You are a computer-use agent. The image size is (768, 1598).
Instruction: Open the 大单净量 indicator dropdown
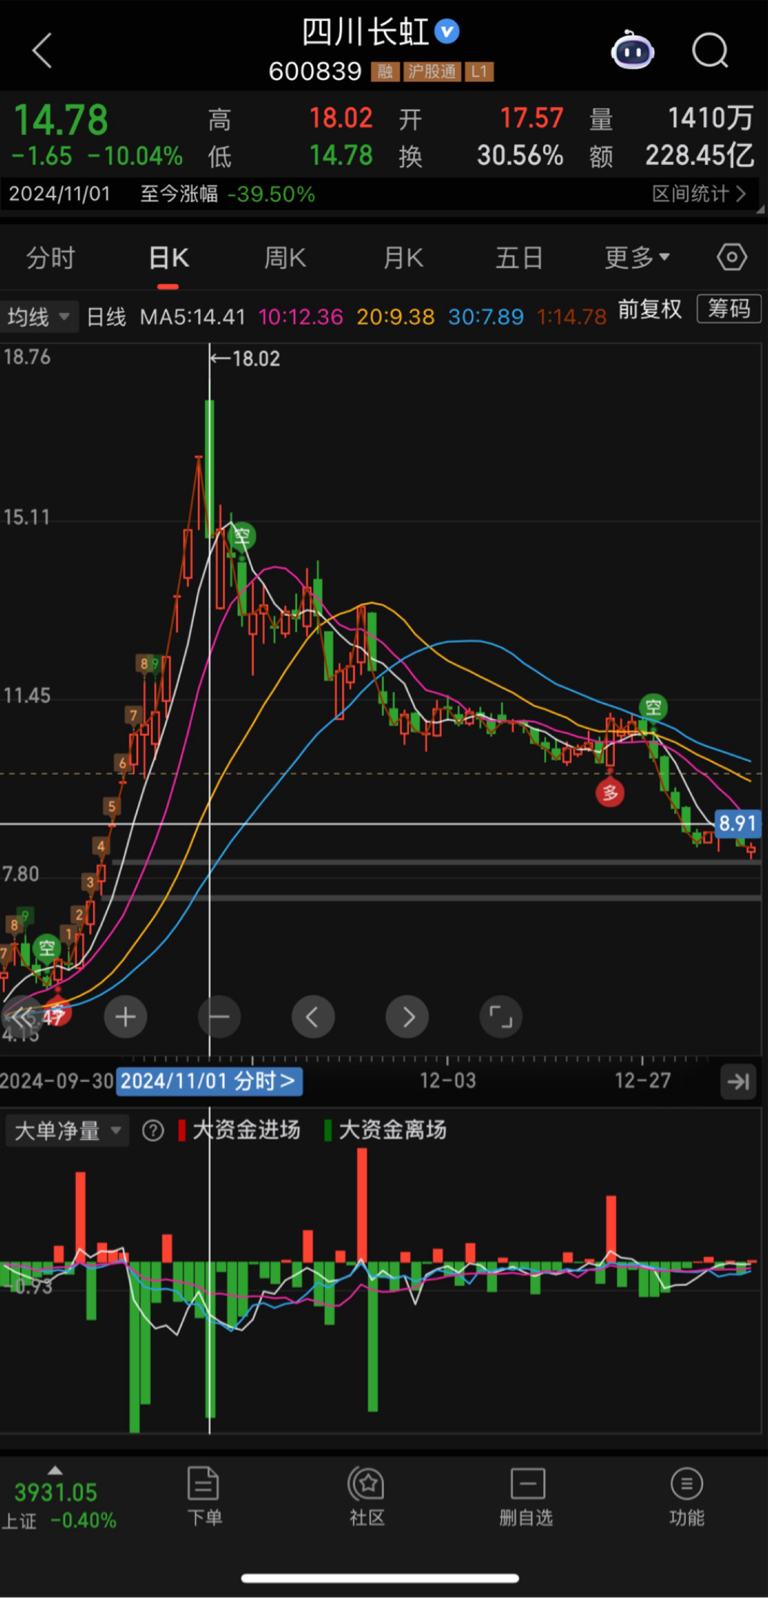[66, 1131]
